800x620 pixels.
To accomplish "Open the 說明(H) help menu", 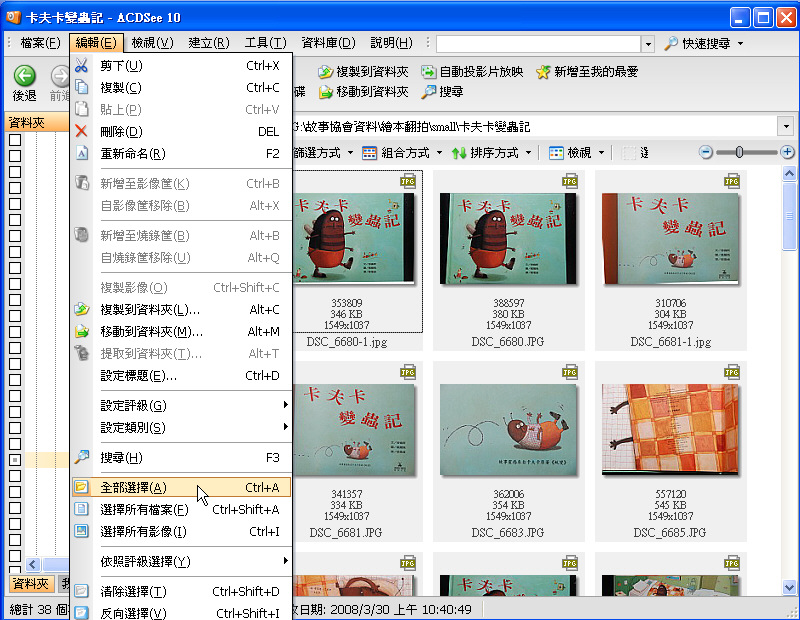I will [x=391, y=43].
